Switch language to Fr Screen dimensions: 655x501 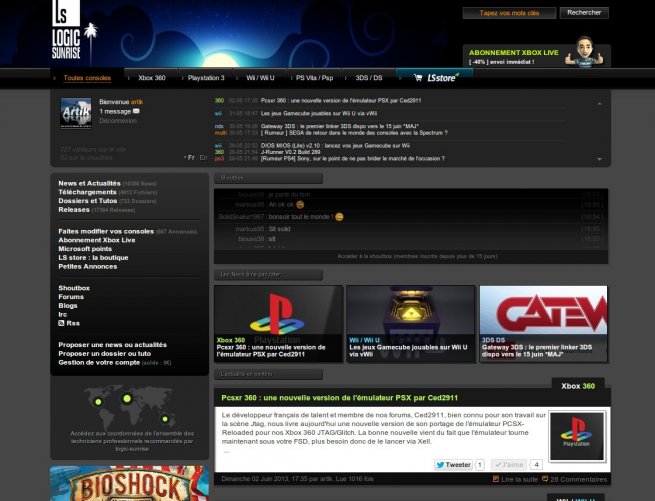coord(191,158)
